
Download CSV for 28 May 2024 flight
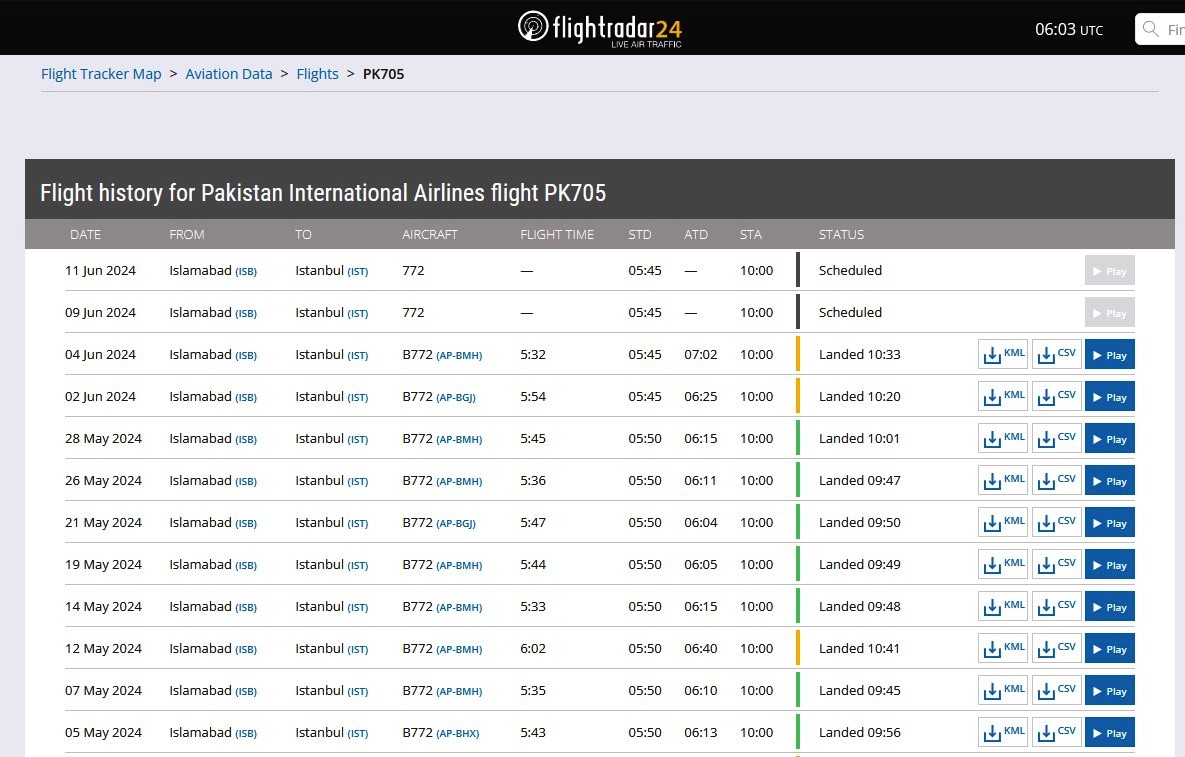1057,438
